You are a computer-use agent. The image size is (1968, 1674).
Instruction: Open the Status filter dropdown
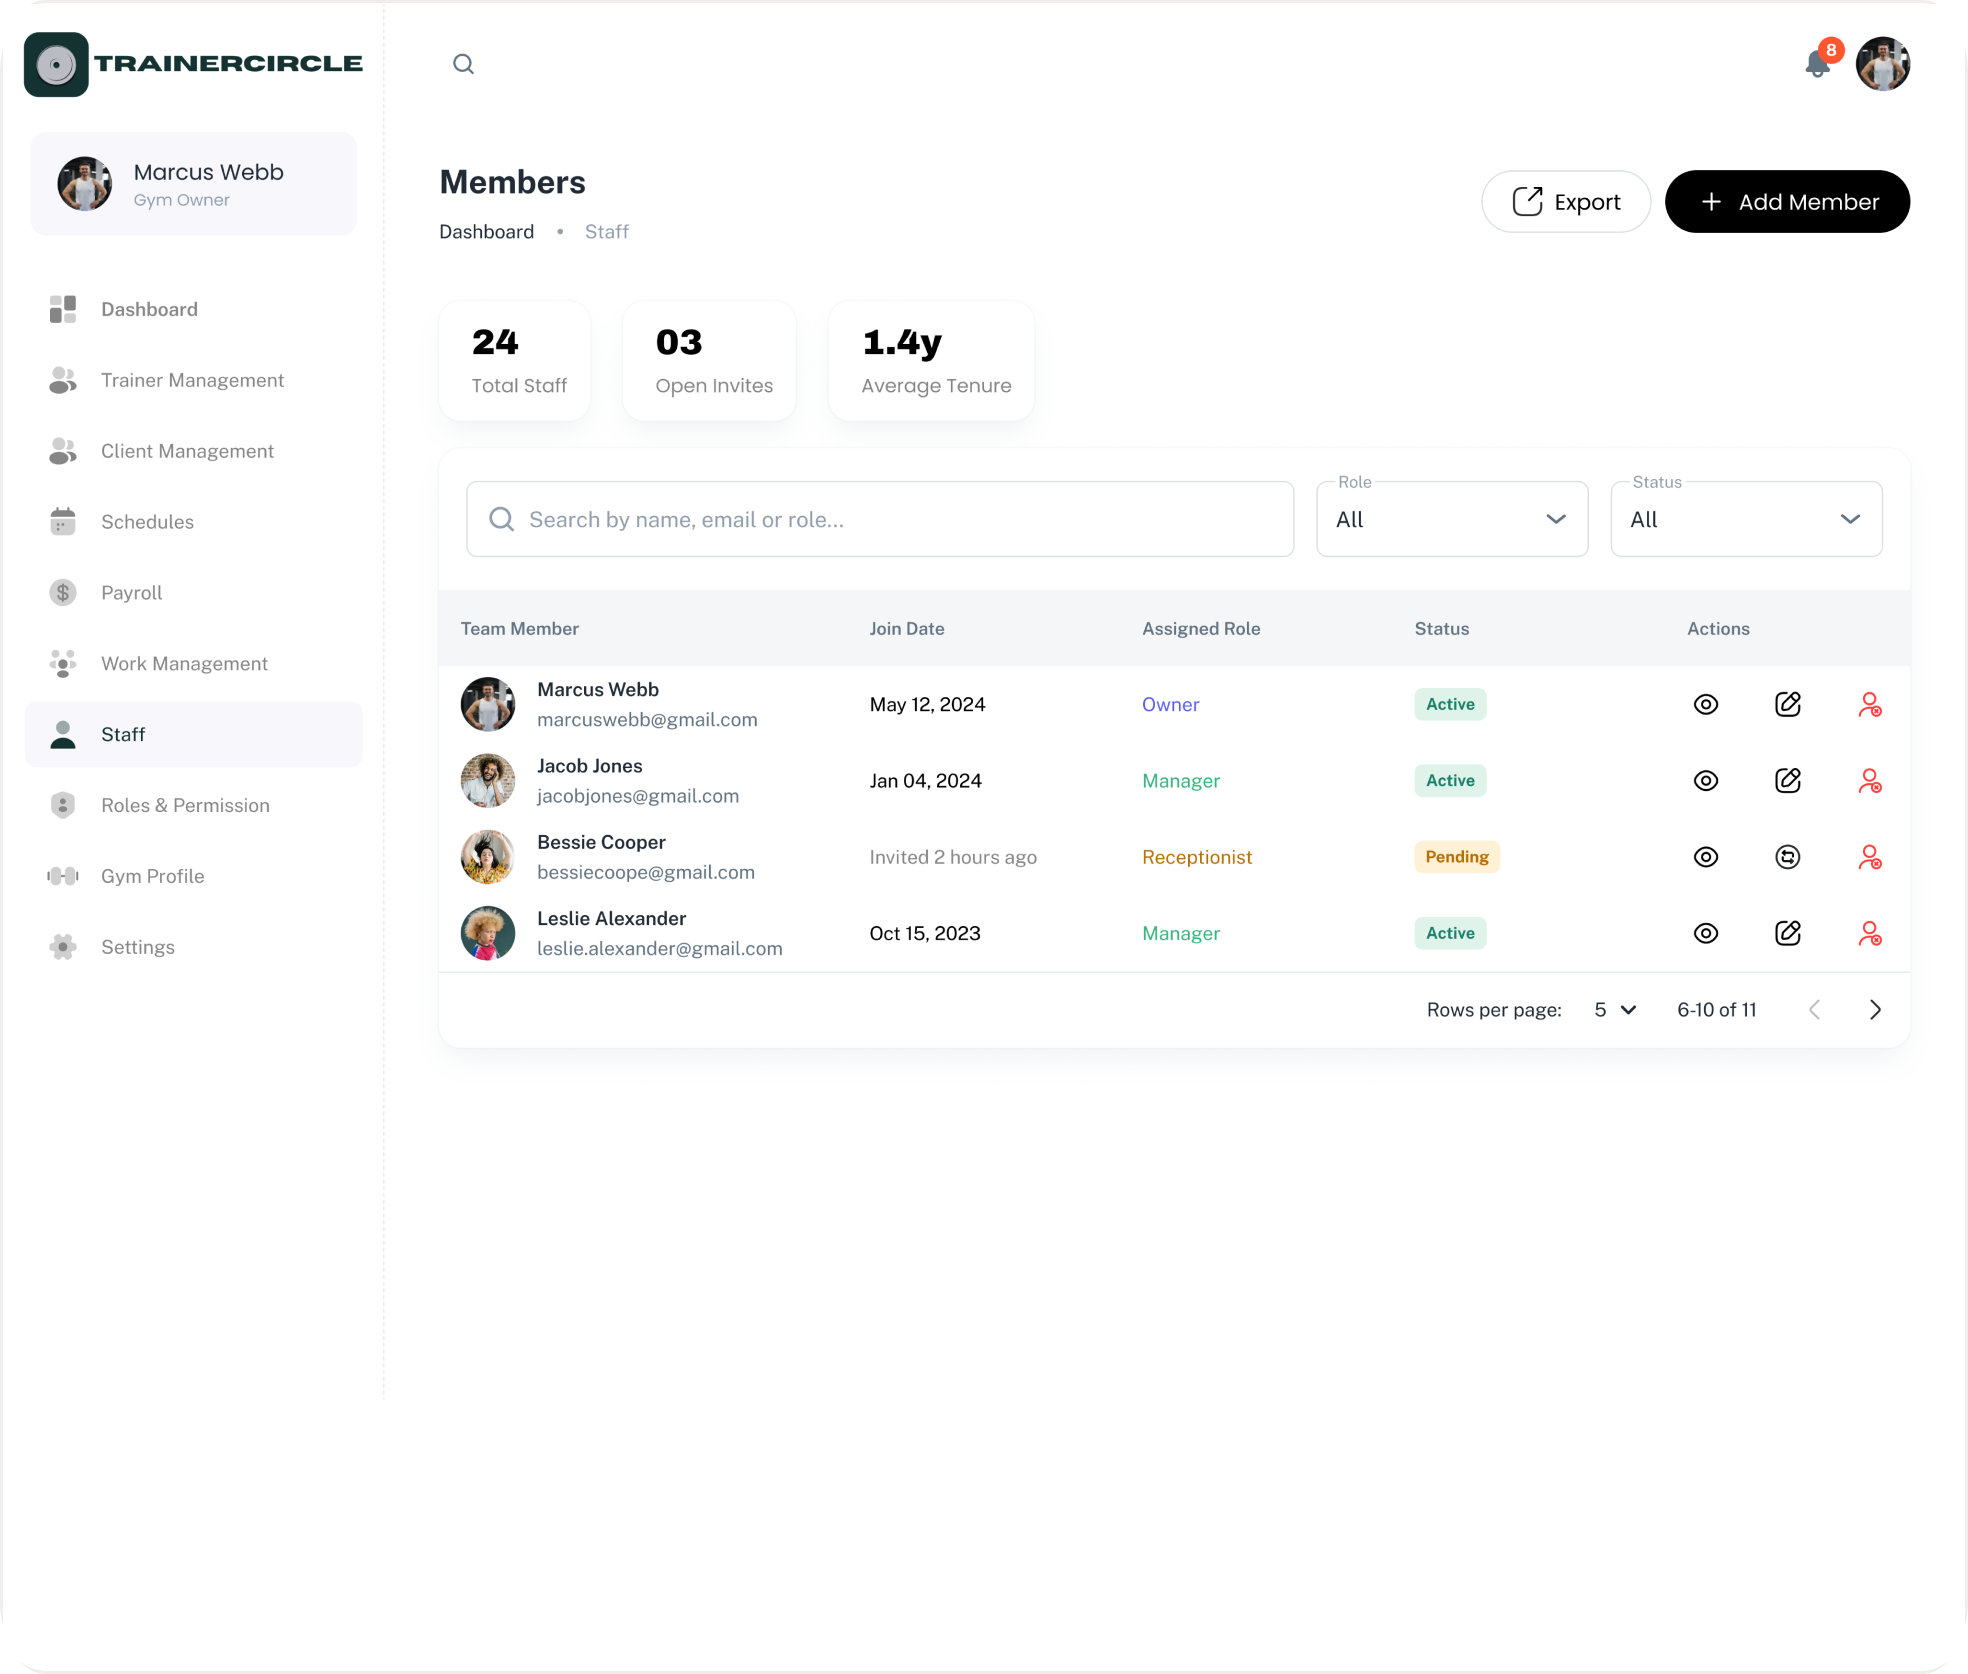point(1746,519)
